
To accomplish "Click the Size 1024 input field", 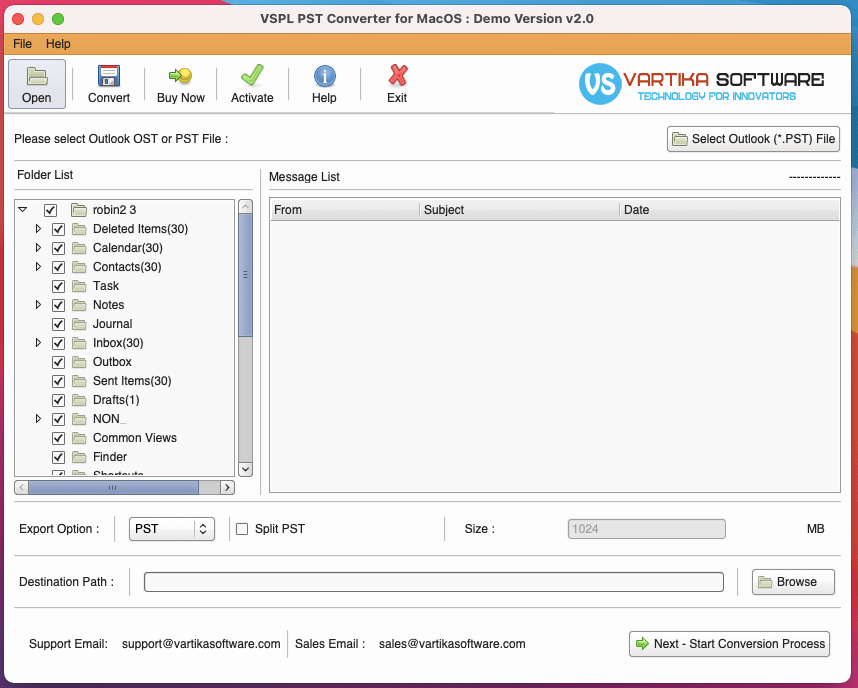I will [x=647, y=529].
